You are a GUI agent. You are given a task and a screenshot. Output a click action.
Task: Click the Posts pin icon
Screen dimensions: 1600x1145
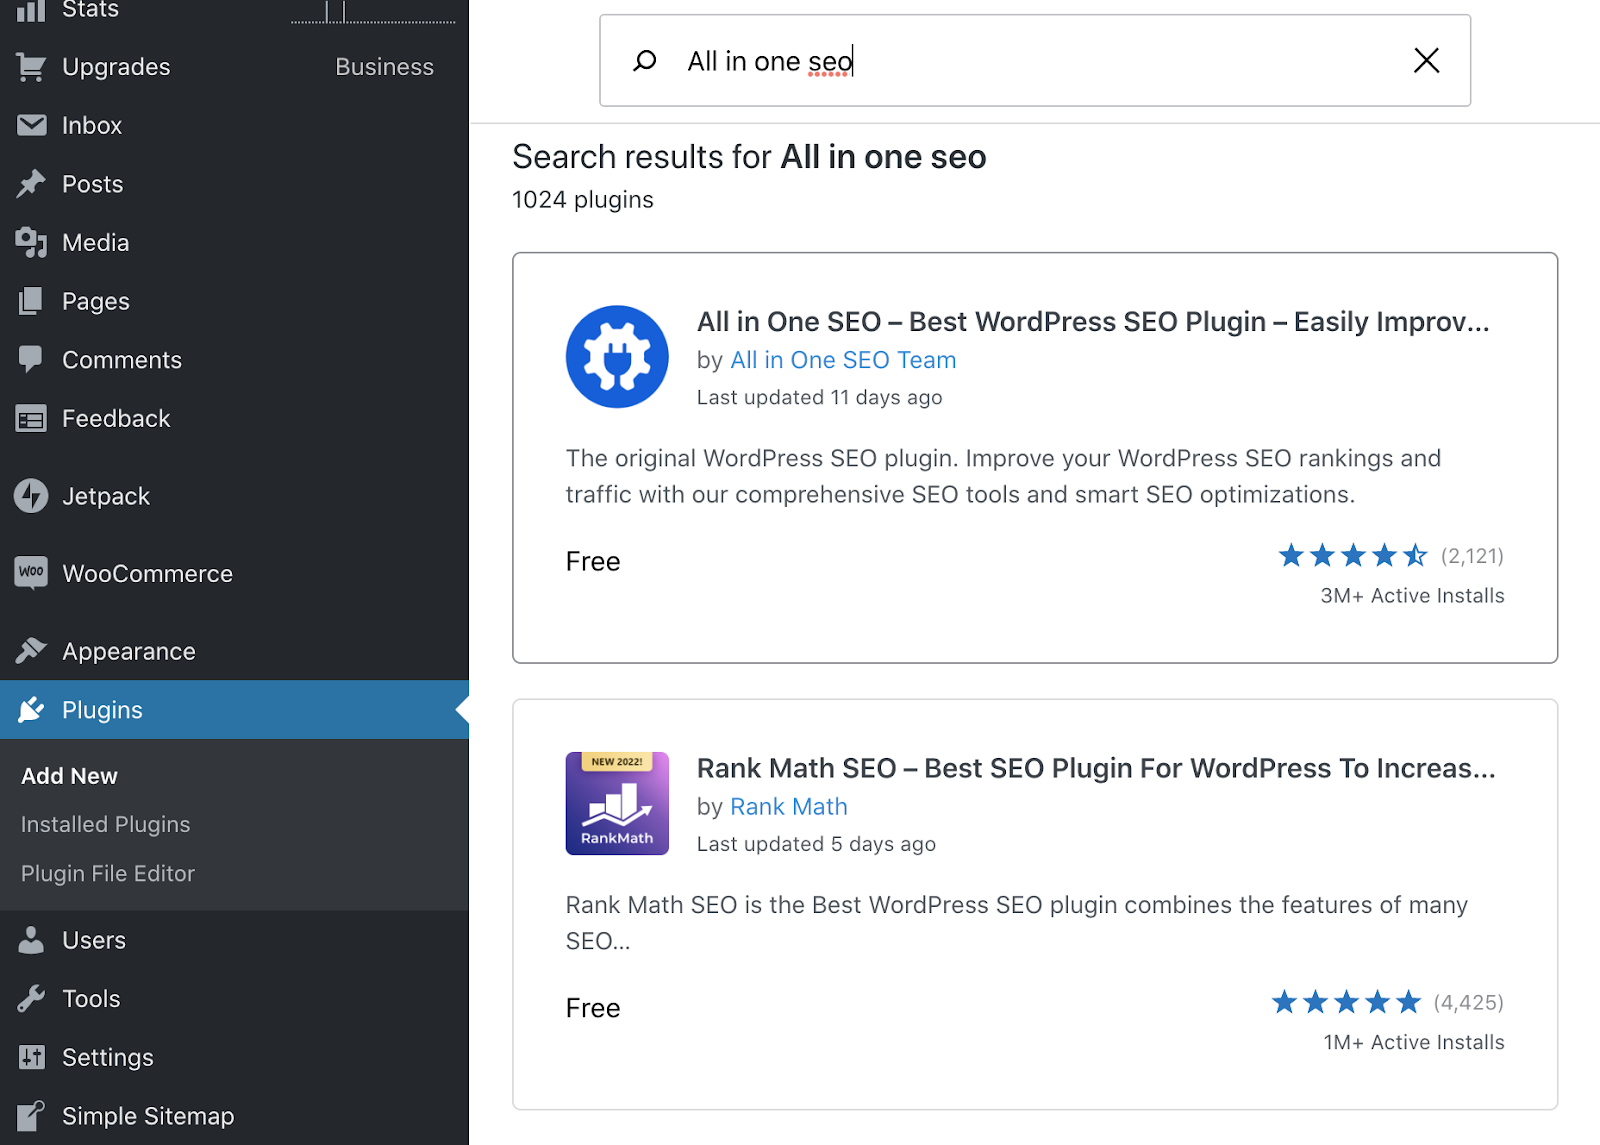pos(31,184)
